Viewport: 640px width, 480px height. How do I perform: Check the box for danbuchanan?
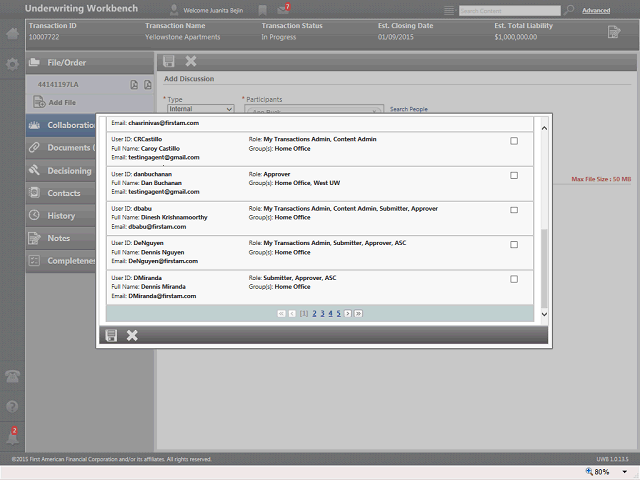pyautogui.click(x=514, y=176)
